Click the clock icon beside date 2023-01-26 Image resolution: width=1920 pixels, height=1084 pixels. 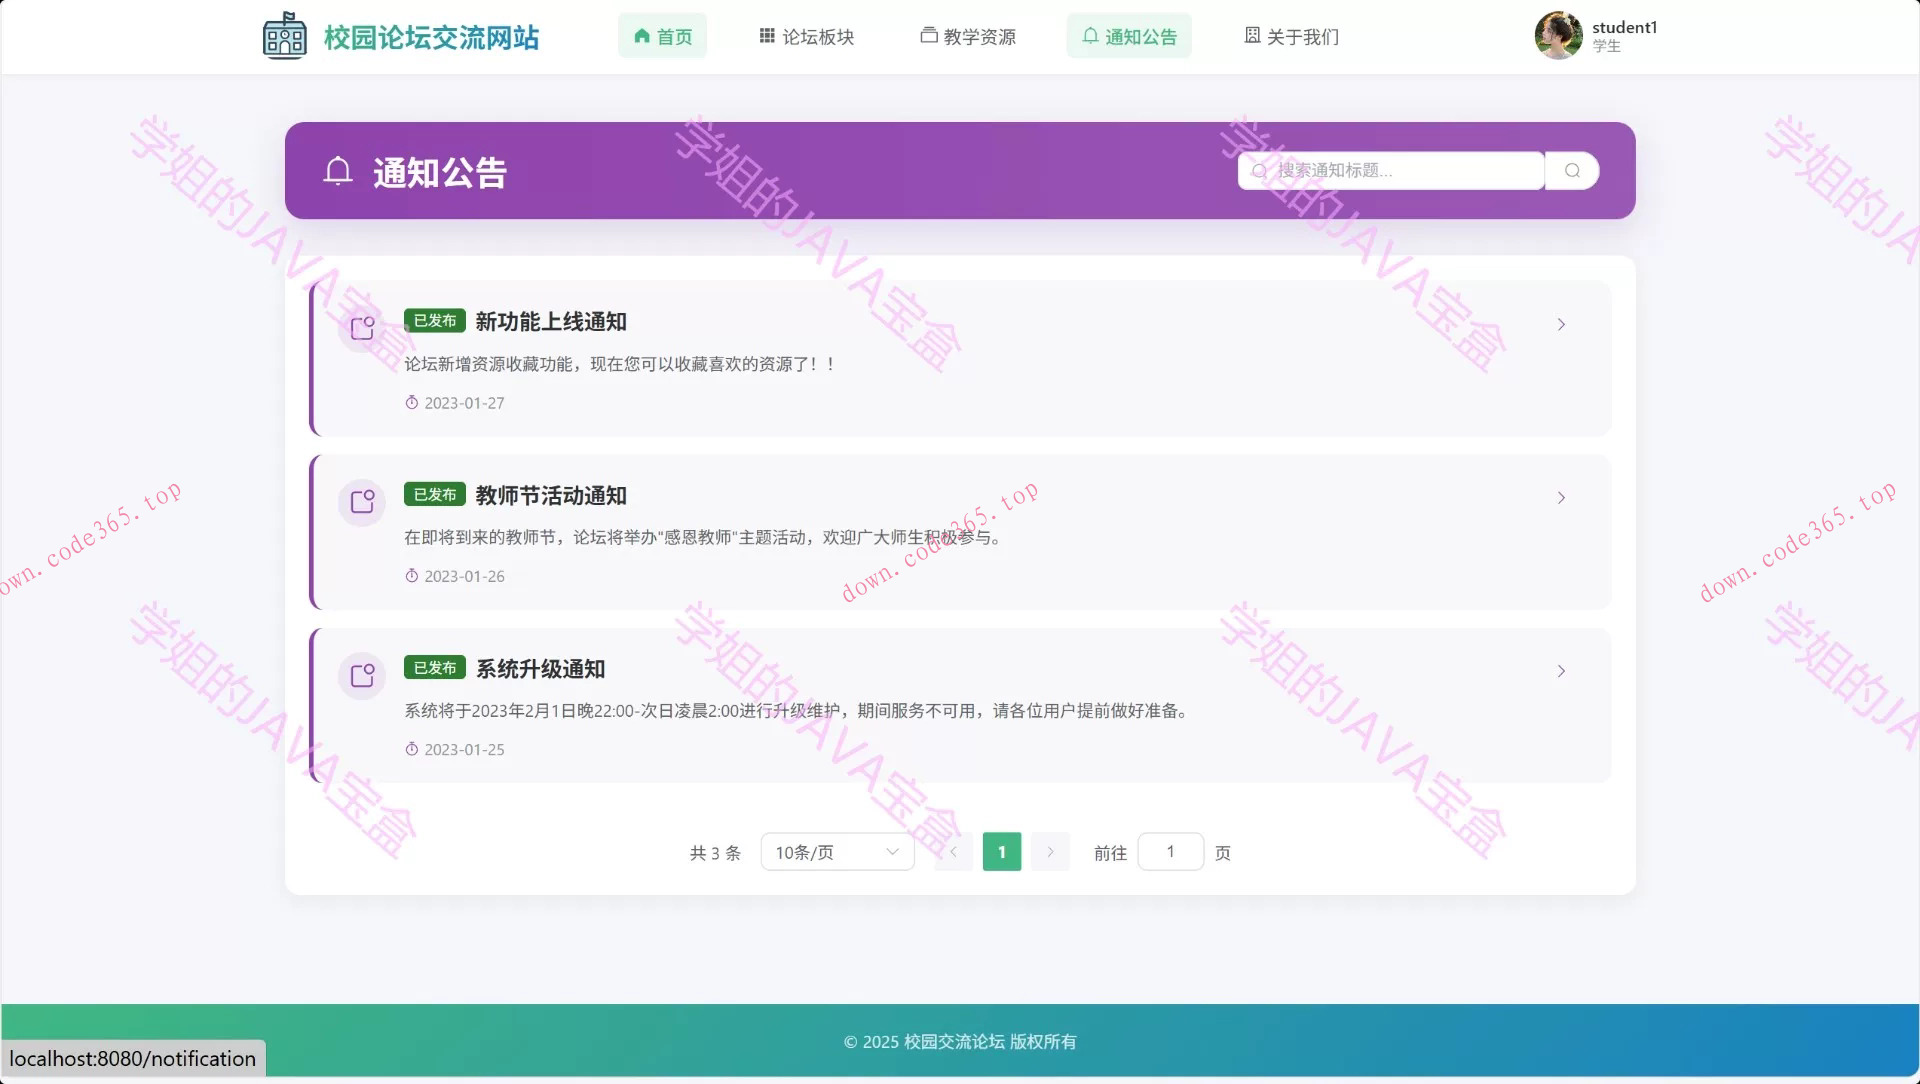click(411, 576)
